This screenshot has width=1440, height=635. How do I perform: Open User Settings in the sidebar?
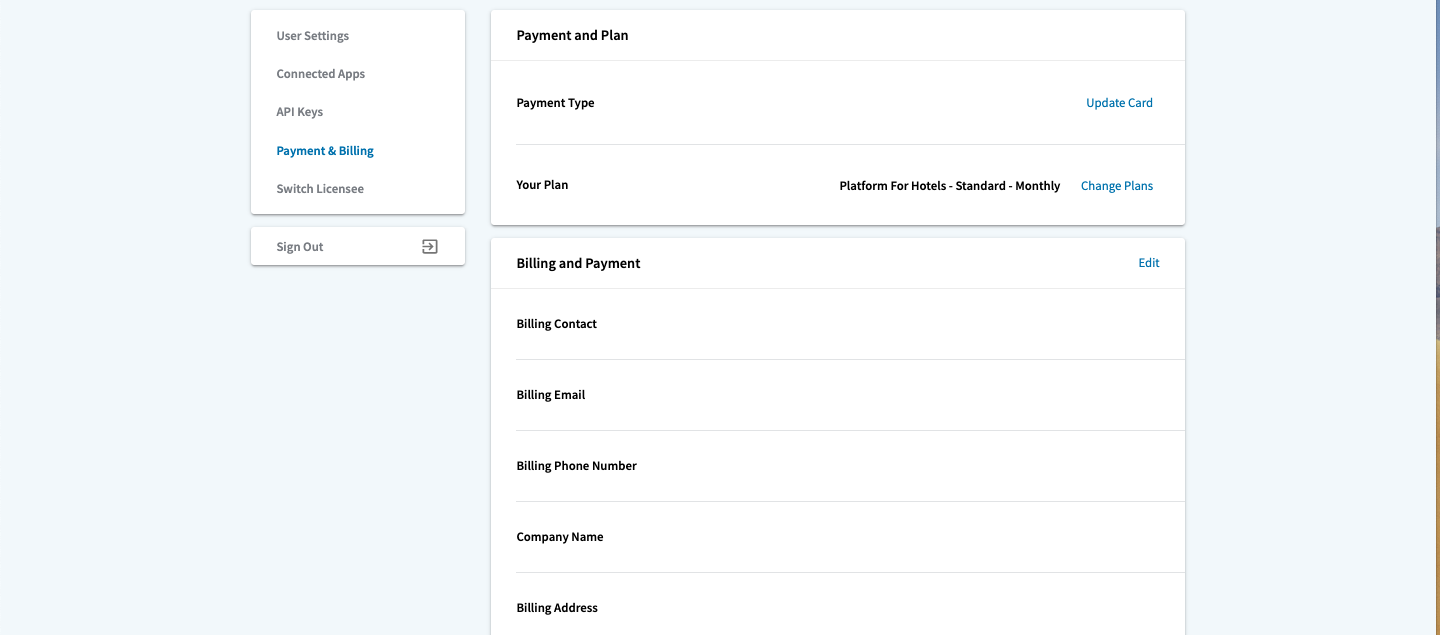(x=313, y=36)
